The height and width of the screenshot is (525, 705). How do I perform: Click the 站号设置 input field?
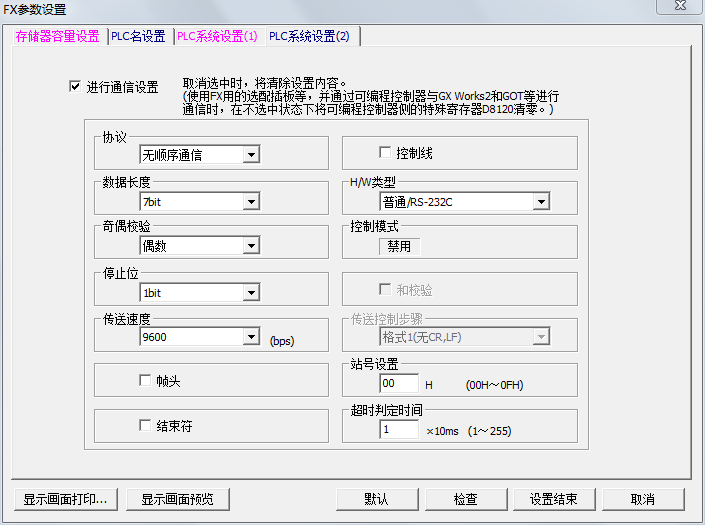pos(399,384)
